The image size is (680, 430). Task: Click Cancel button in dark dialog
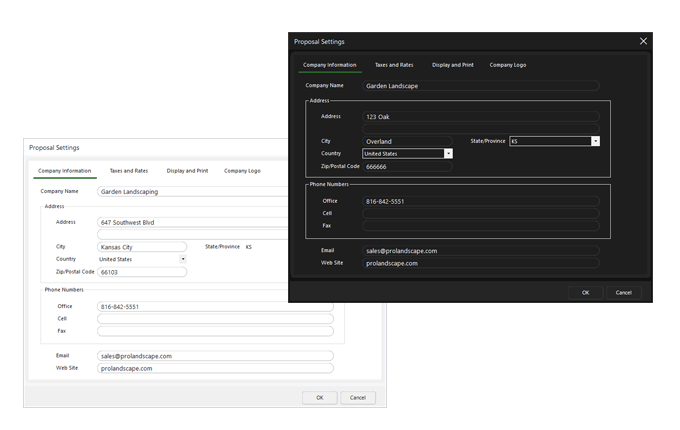pos(624,292)
